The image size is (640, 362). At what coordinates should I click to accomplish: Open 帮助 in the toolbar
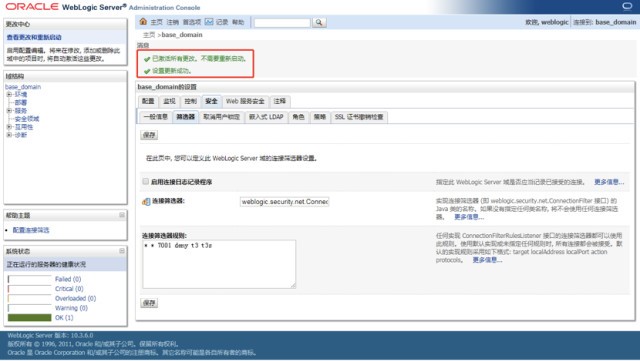(x=238, y=22)
